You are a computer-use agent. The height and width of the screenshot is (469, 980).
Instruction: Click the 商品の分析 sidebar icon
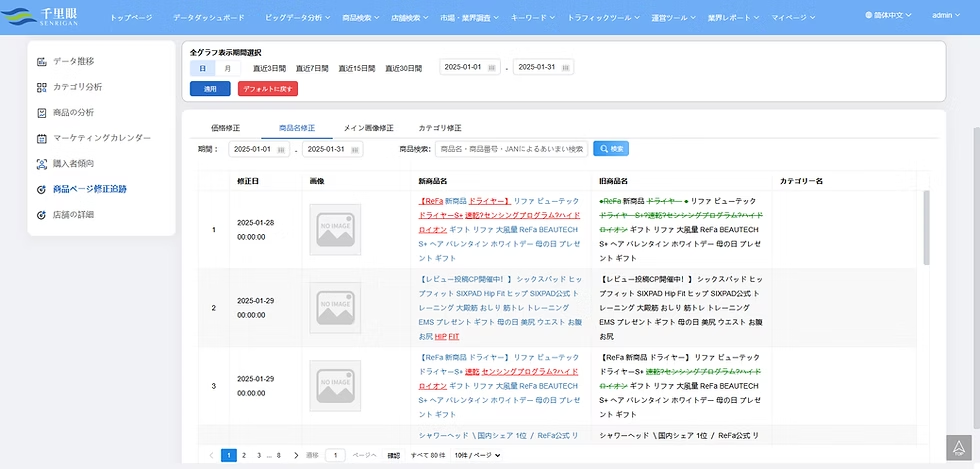[42, 113]
